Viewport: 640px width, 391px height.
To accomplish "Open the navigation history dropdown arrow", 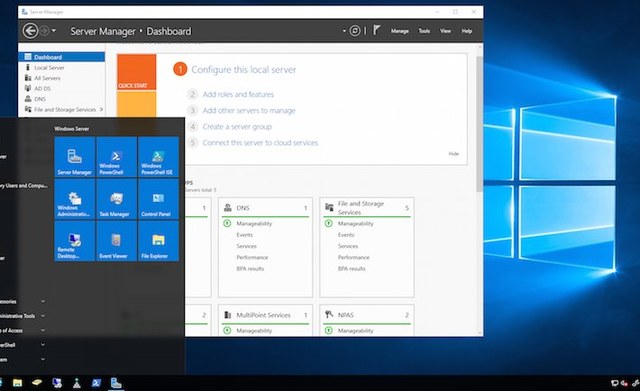I will [x=53, y=31].
